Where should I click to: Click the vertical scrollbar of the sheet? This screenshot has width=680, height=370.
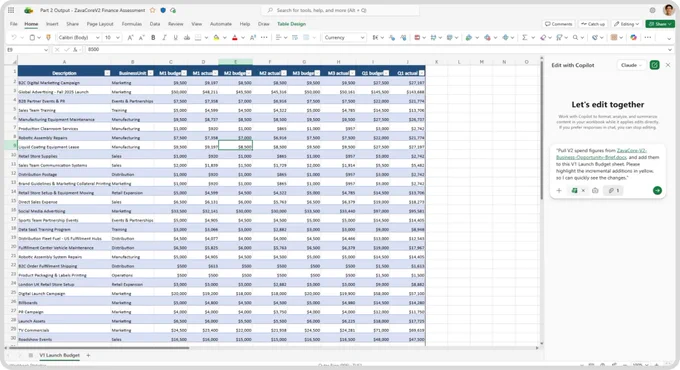542,130
